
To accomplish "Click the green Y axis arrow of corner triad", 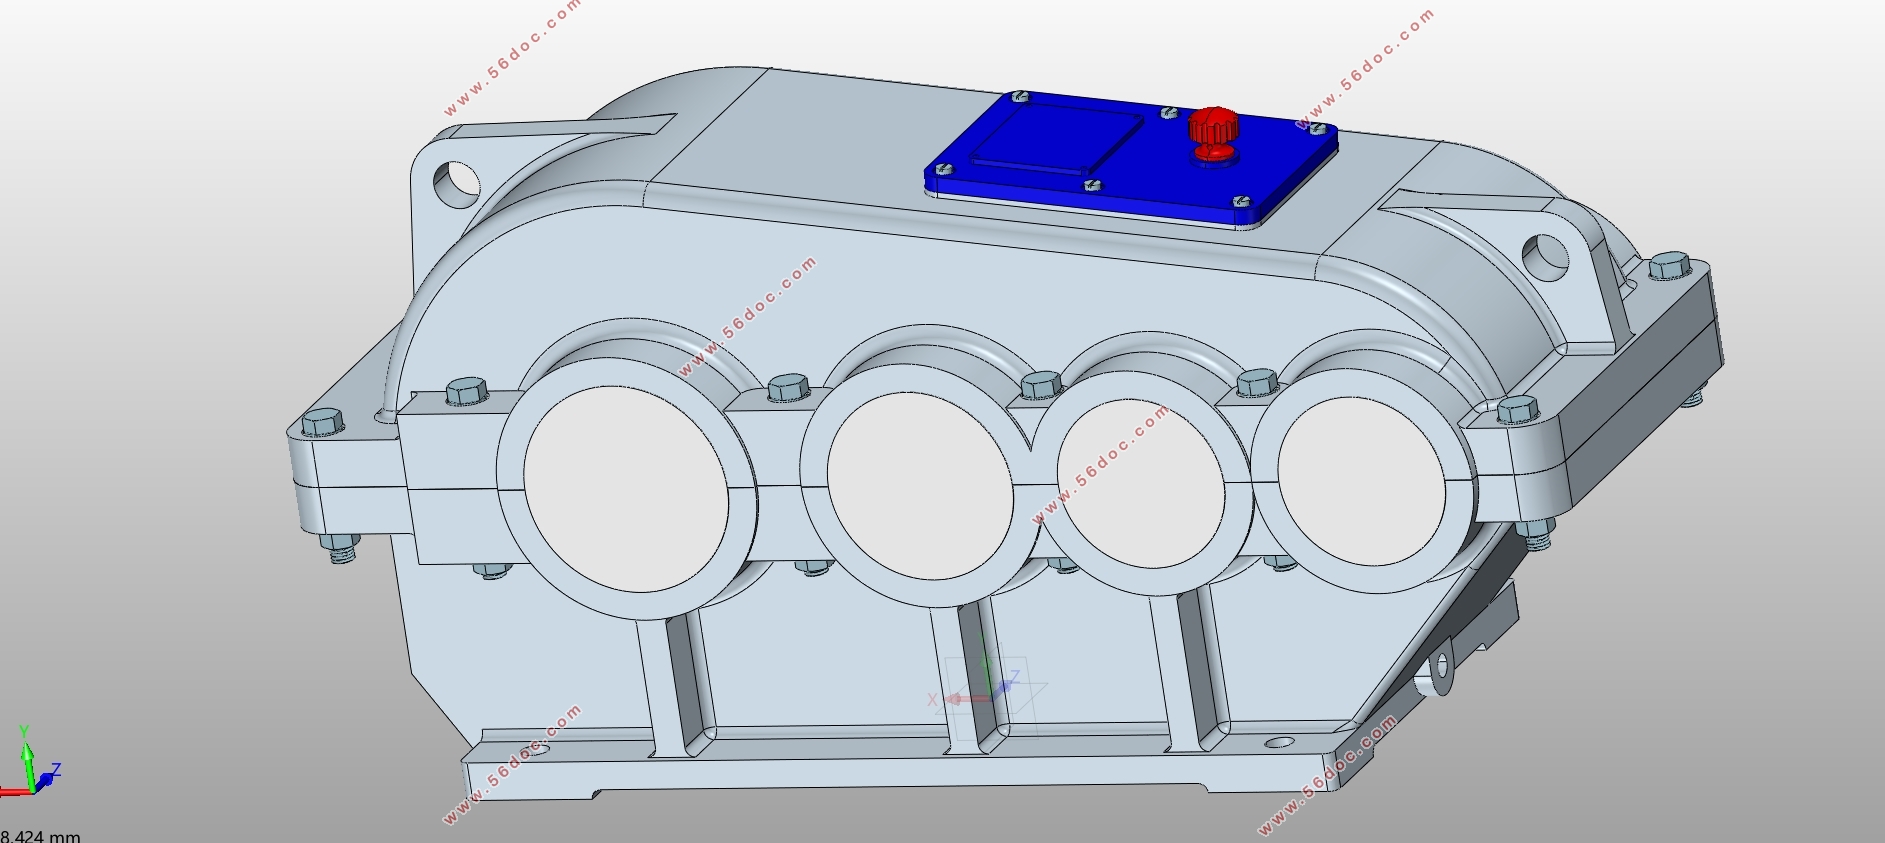I will tap(26, 746).
